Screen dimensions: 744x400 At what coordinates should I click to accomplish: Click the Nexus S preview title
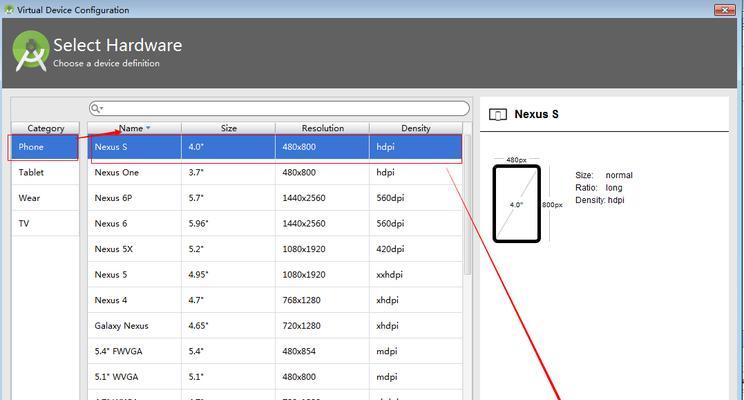[x=536, y=114]
